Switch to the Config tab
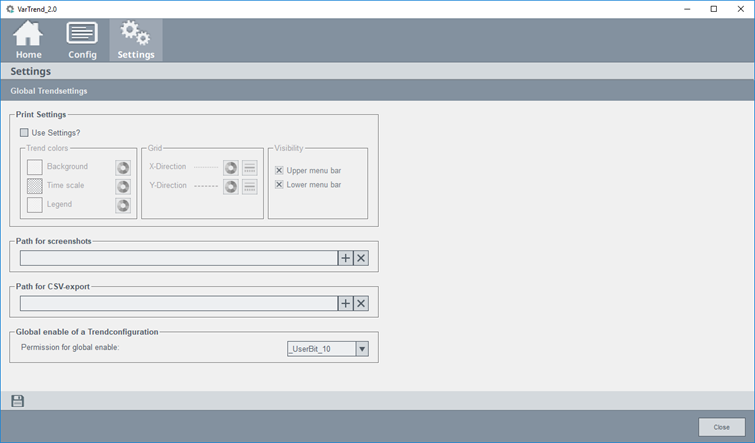The image size is (755, 443). pyautogui.click(x=82, y=40)
